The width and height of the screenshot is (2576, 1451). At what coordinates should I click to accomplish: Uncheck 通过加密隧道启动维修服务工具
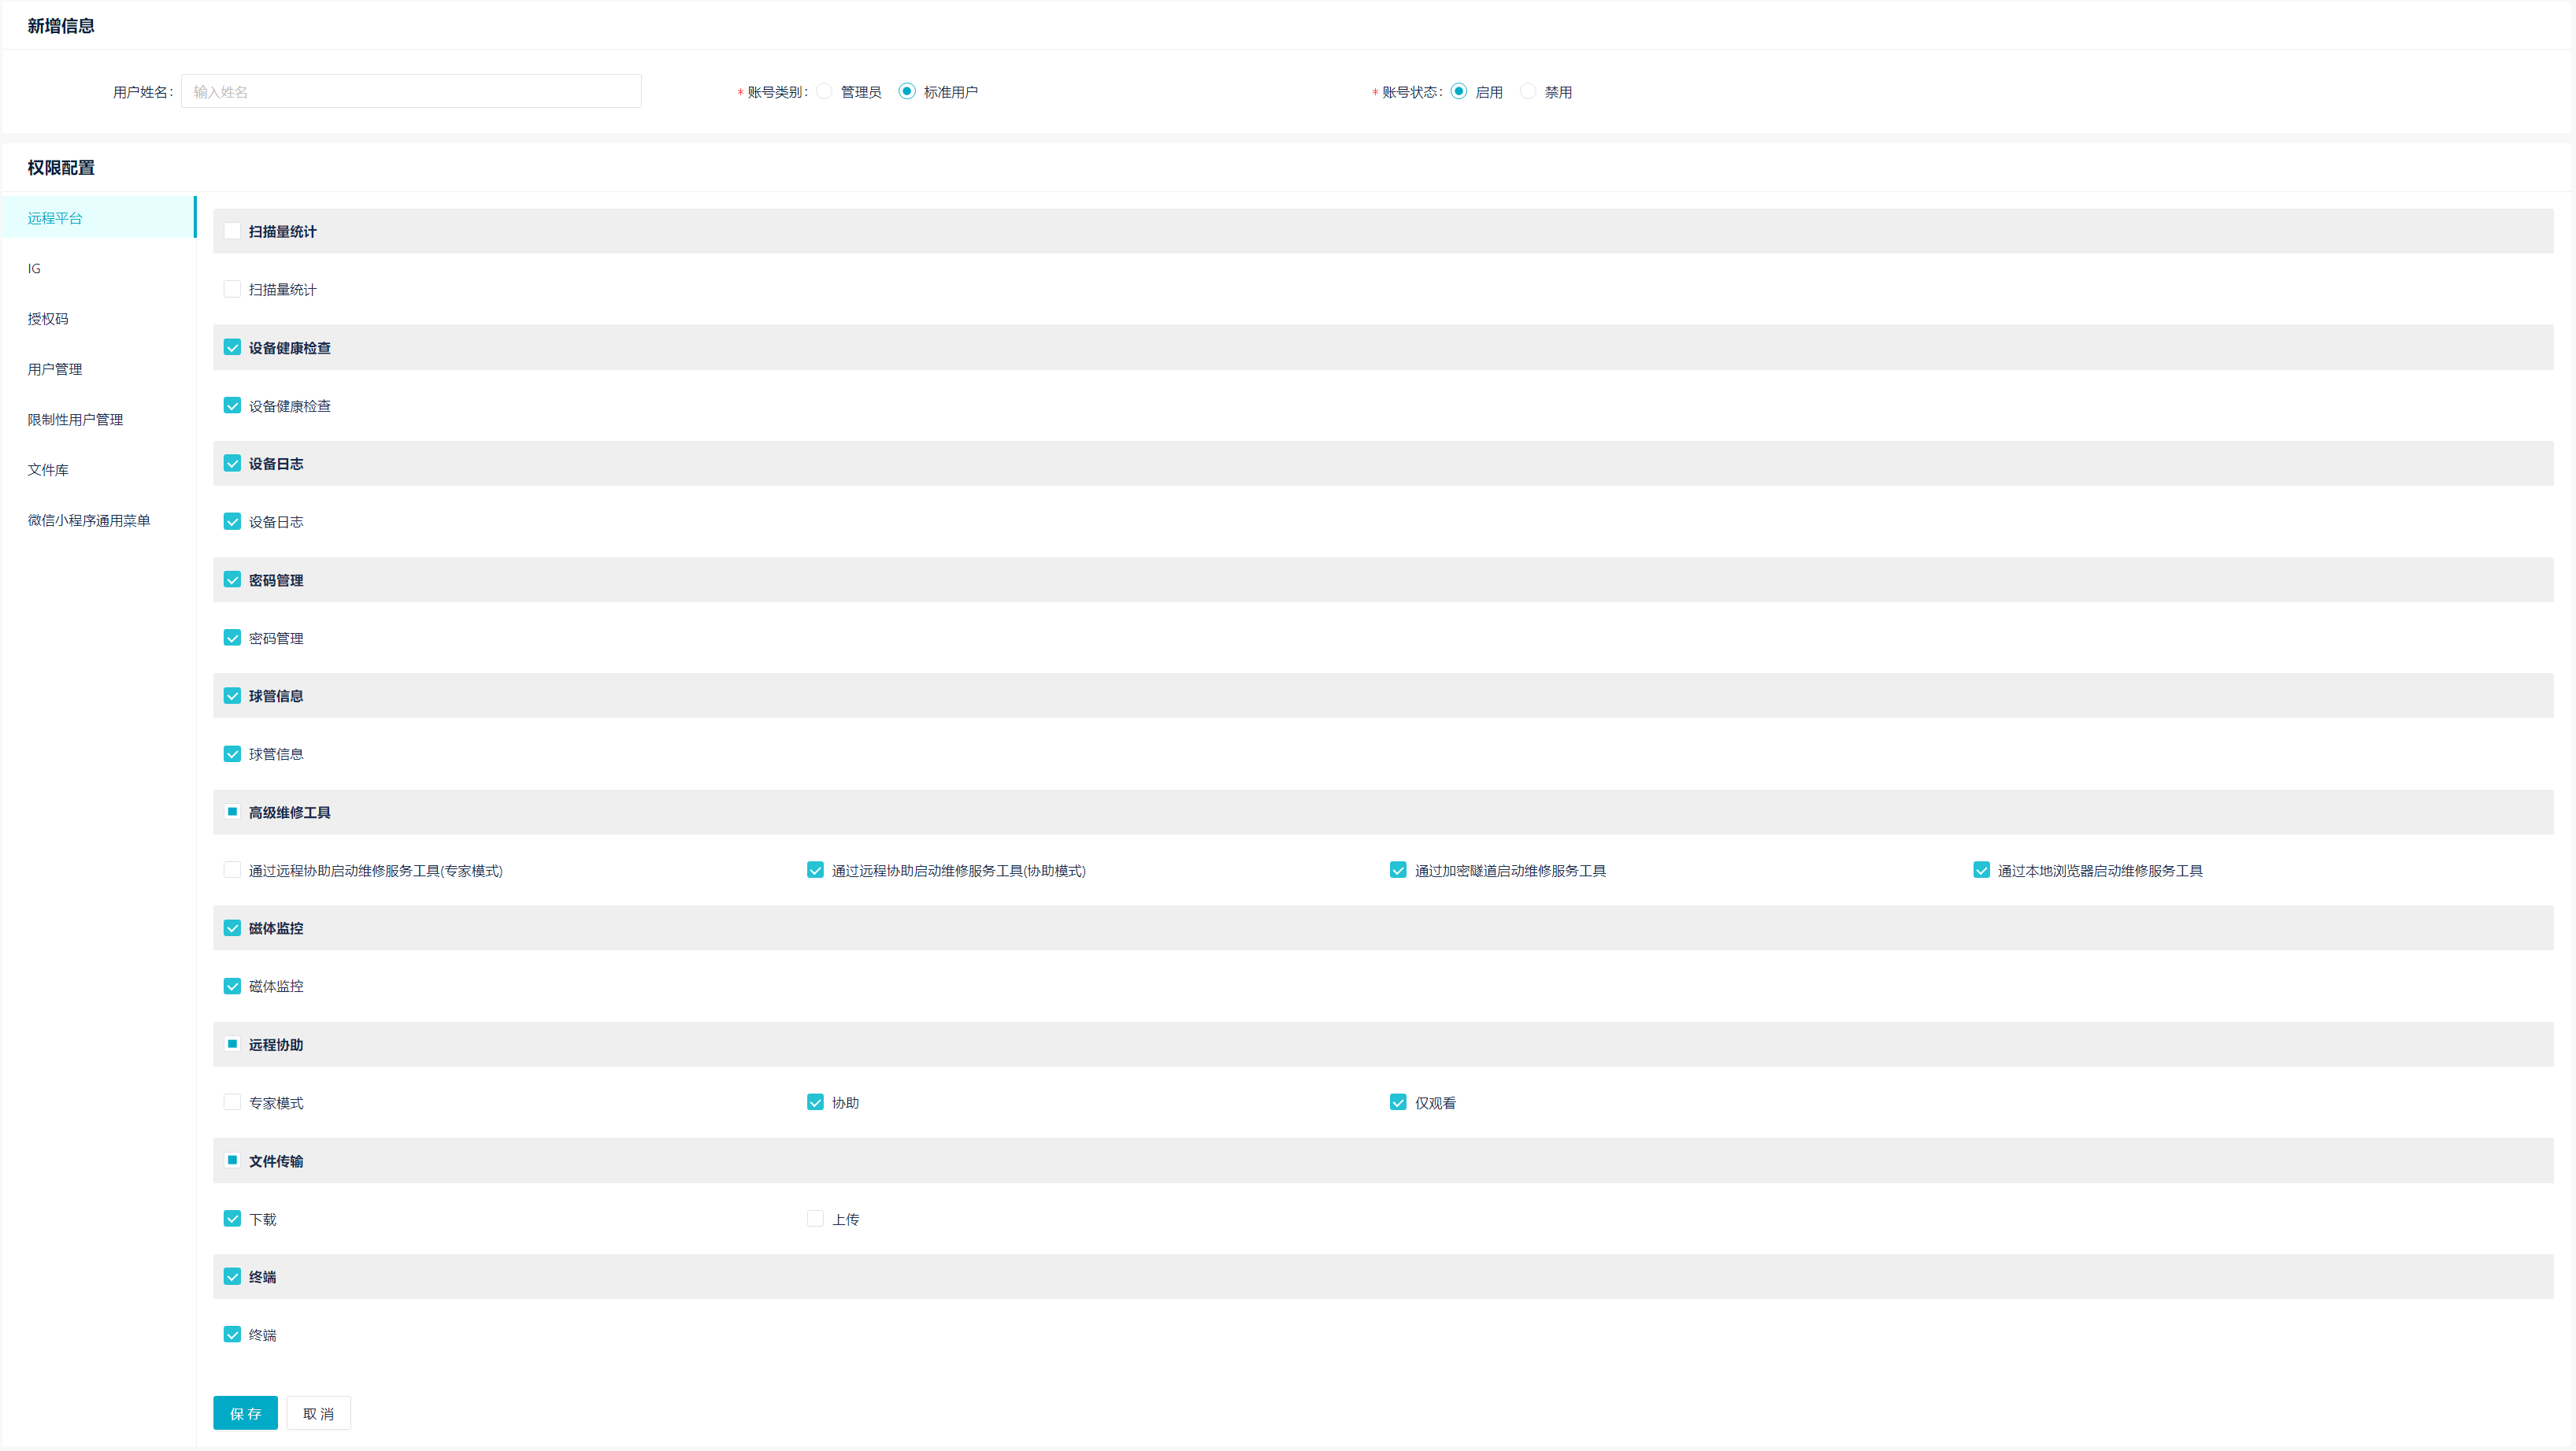click(1398, 870)
